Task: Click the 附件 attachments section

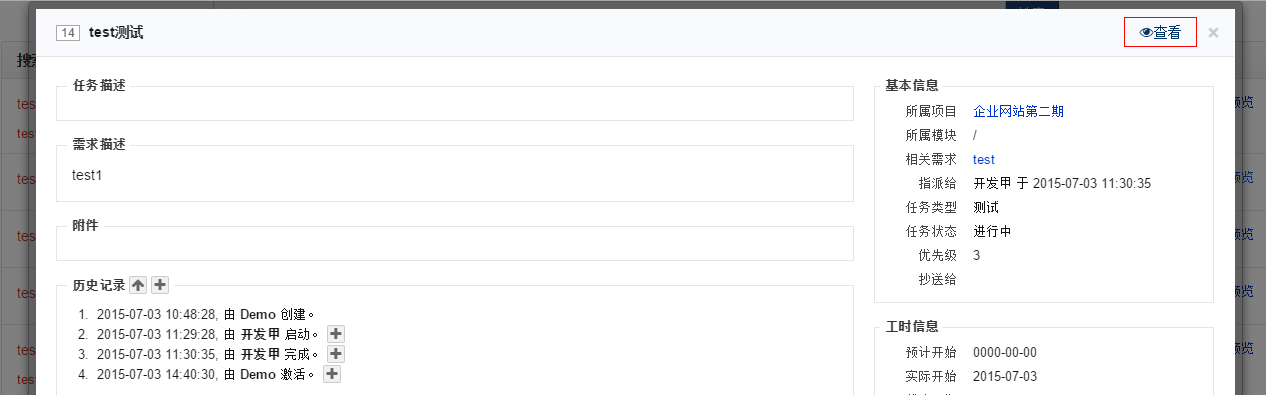Action: click(x=455, y=243)
